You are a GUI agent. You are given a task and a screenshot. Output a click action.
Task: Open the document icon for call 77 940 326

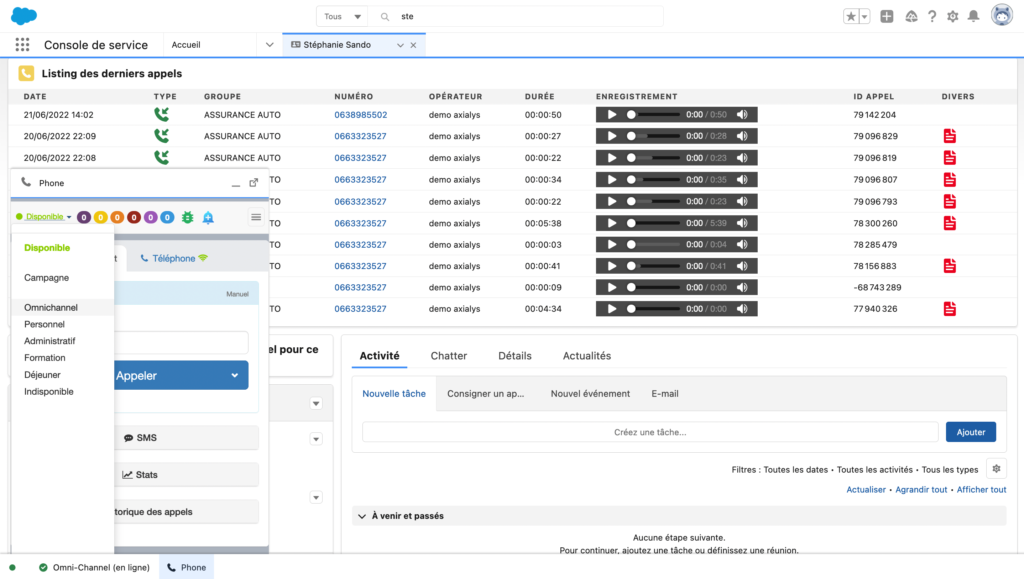coord(950,309)
